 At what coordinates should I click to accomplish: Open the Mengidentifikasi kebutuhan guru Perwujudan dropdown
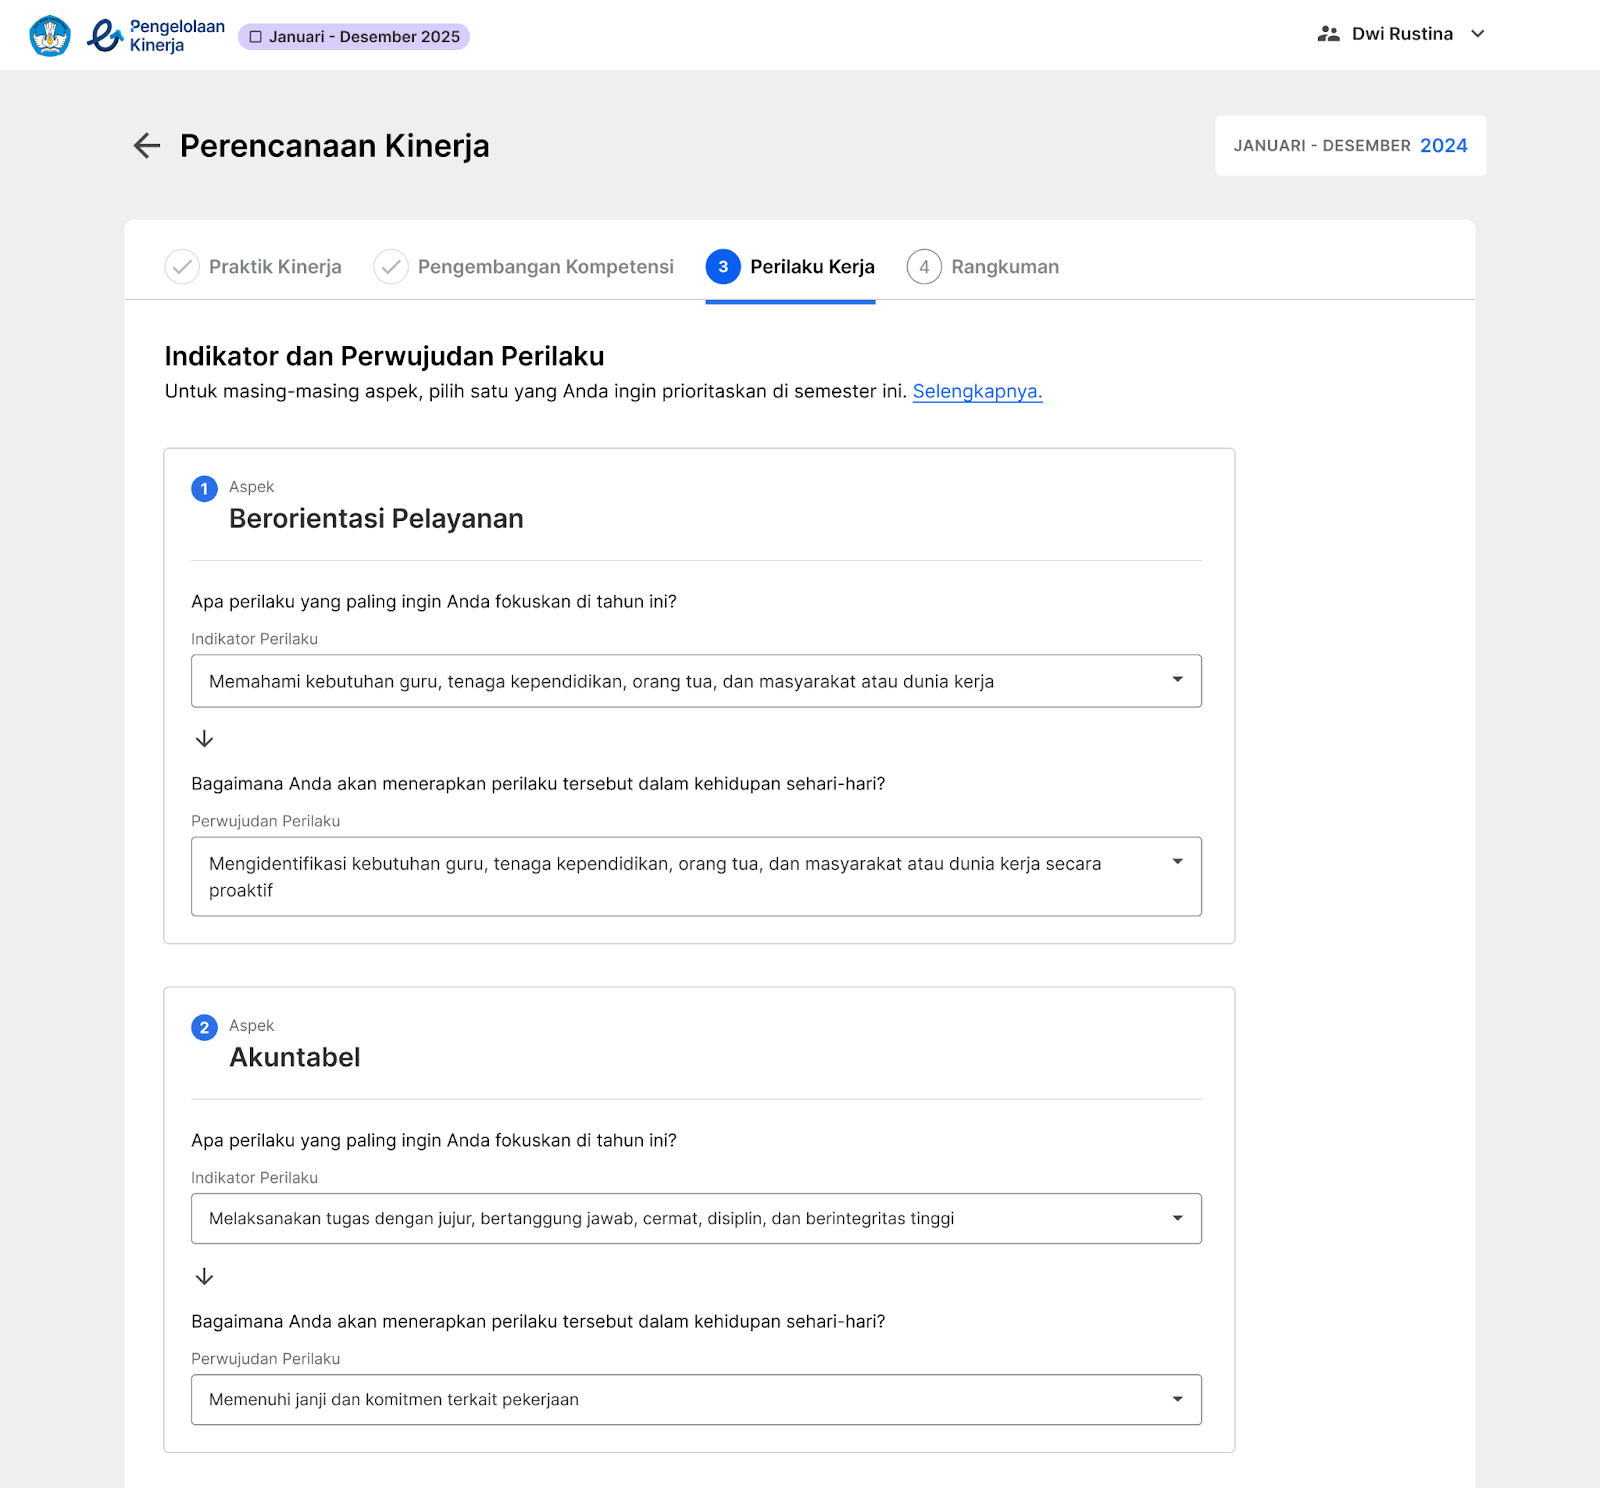[696, 877]
